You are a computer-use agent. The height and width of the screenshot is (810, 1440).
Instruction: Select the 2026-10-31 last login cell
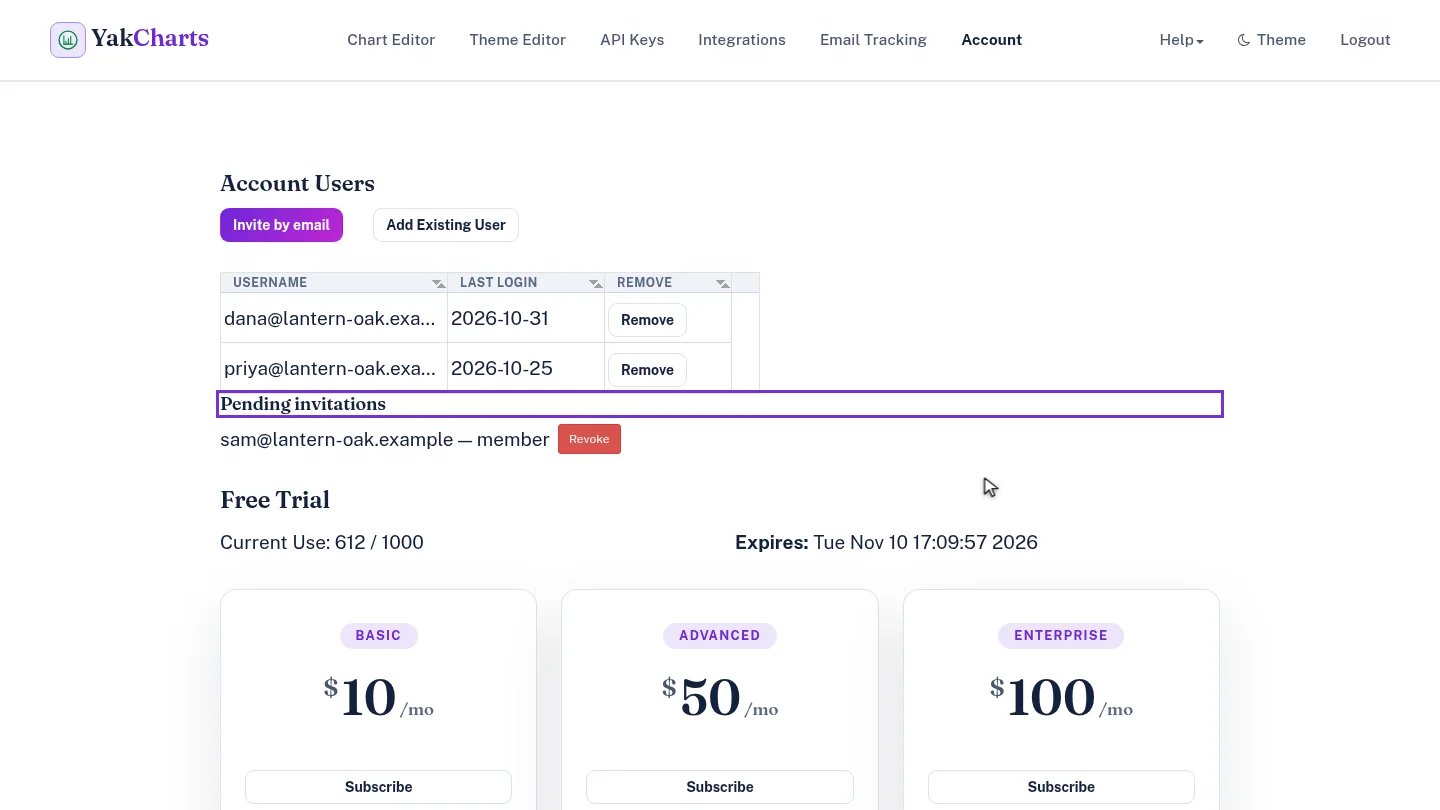coord(525,318)
